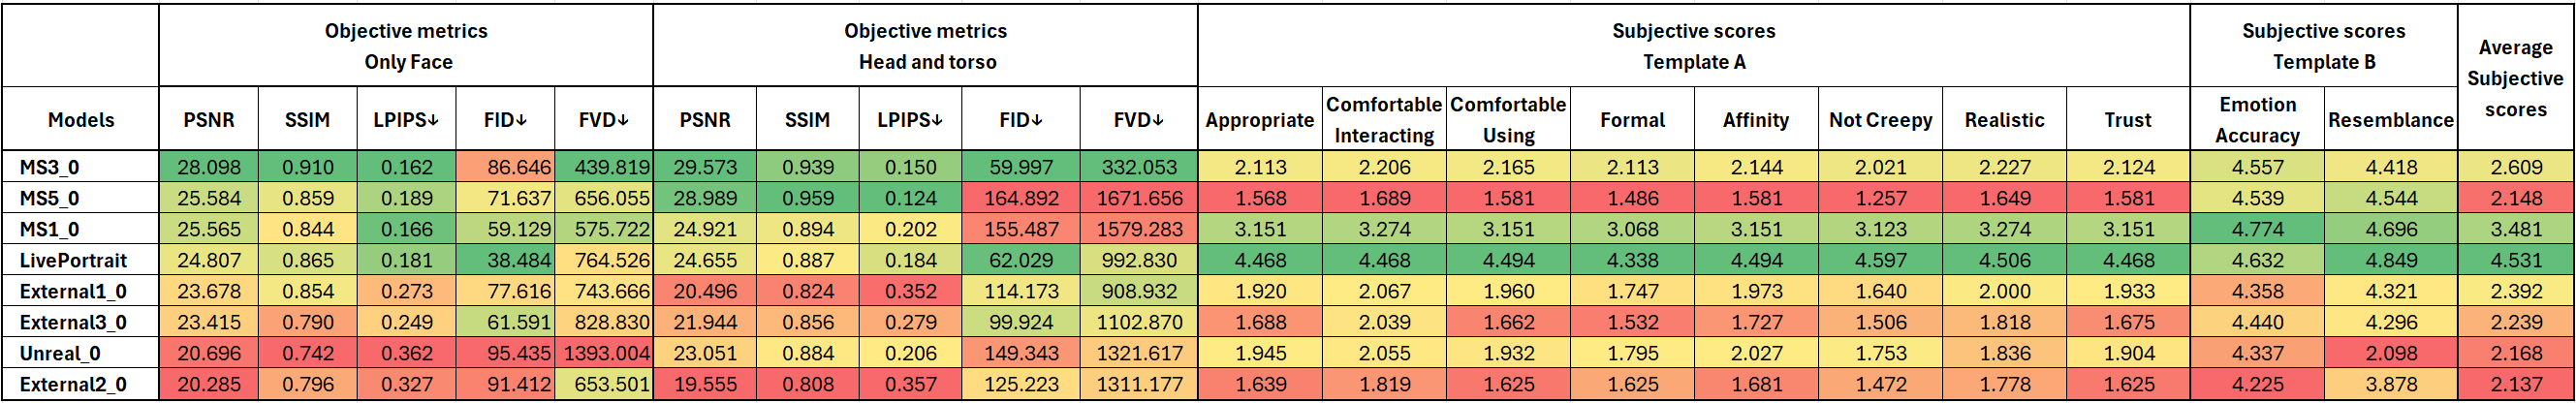2576x403 pixels.
Task: Select LivePortrait's Not Creepy score 4.597
Action: (x=1880, y=260)
